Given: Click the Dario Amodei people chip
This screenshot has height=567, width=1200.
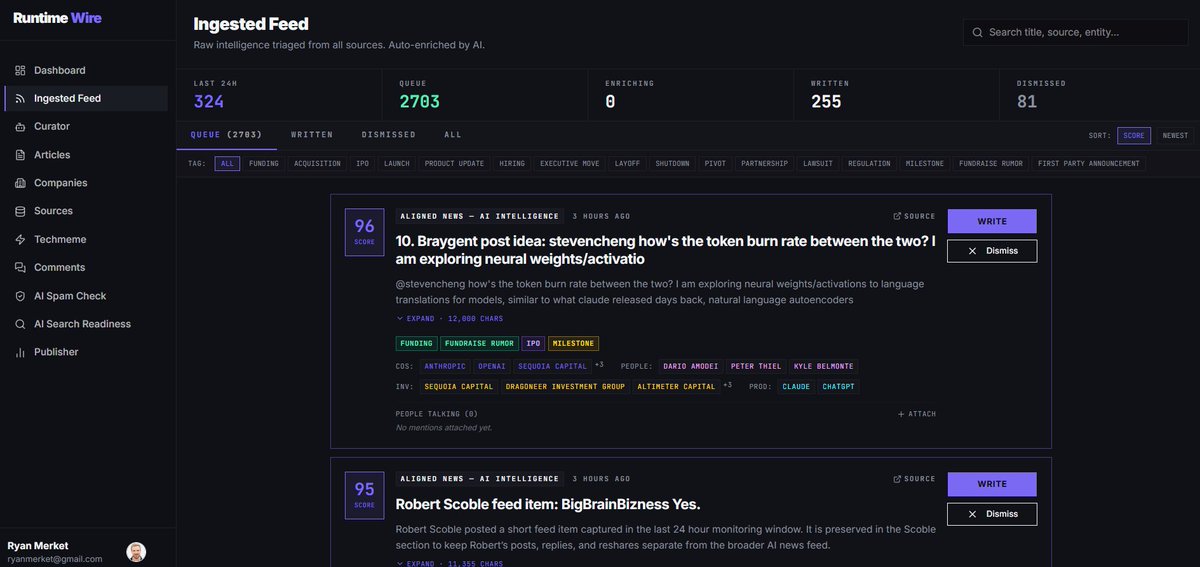Looking at the screenshot, I should (691, 367).
